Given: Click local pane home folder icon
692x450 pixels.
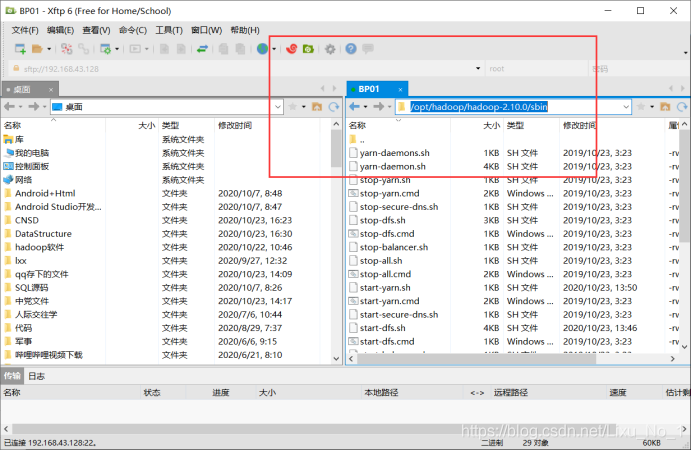Looking at the screenshot, I should click(317, 107).
